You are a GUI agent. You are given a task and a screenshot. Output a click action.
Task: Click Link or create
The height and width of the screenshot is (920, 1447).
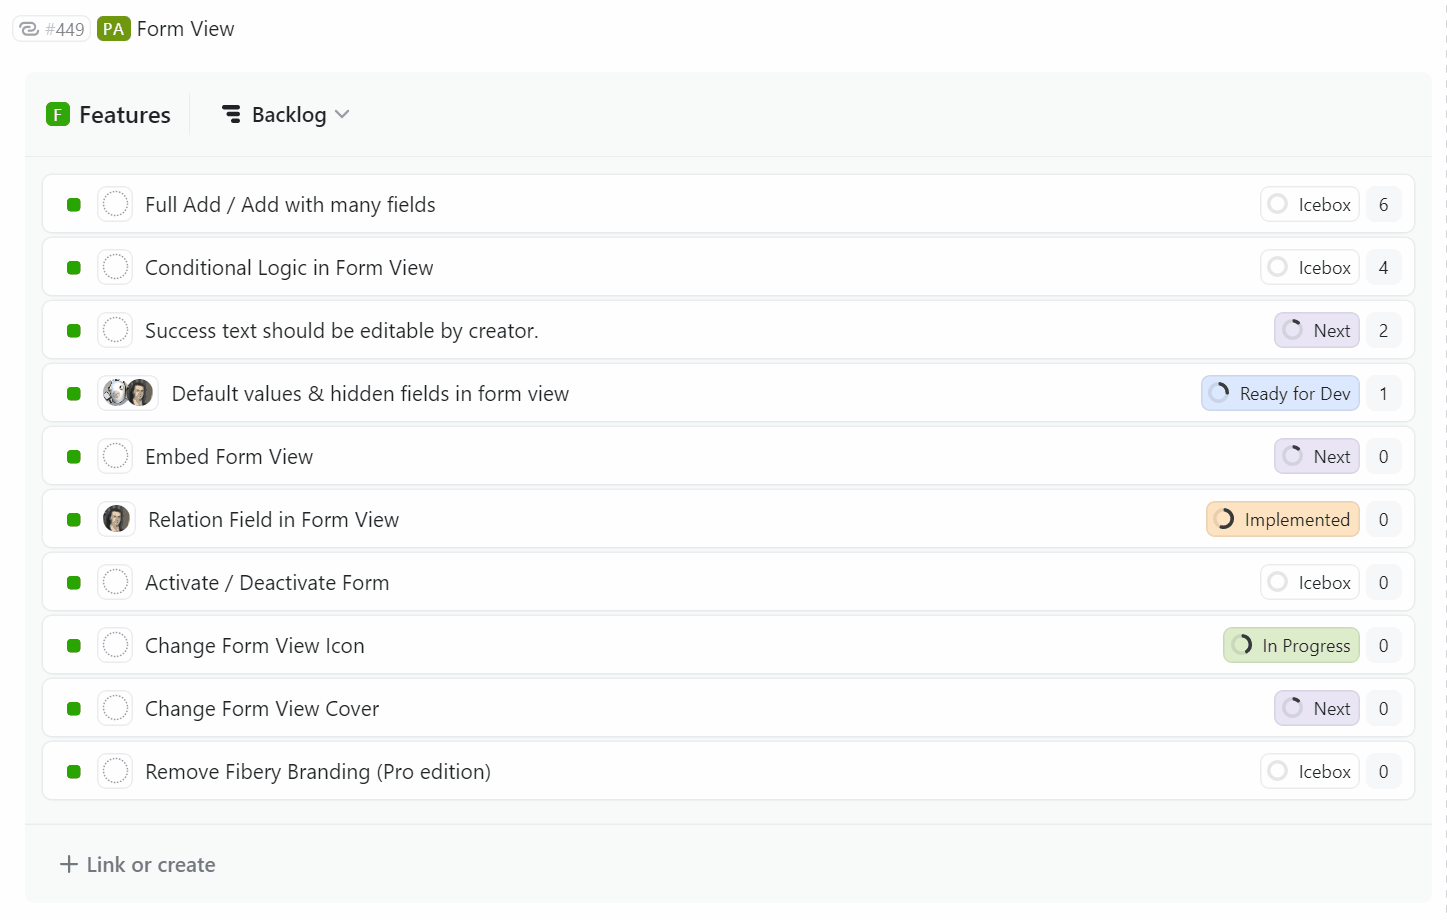coord(151,864)
